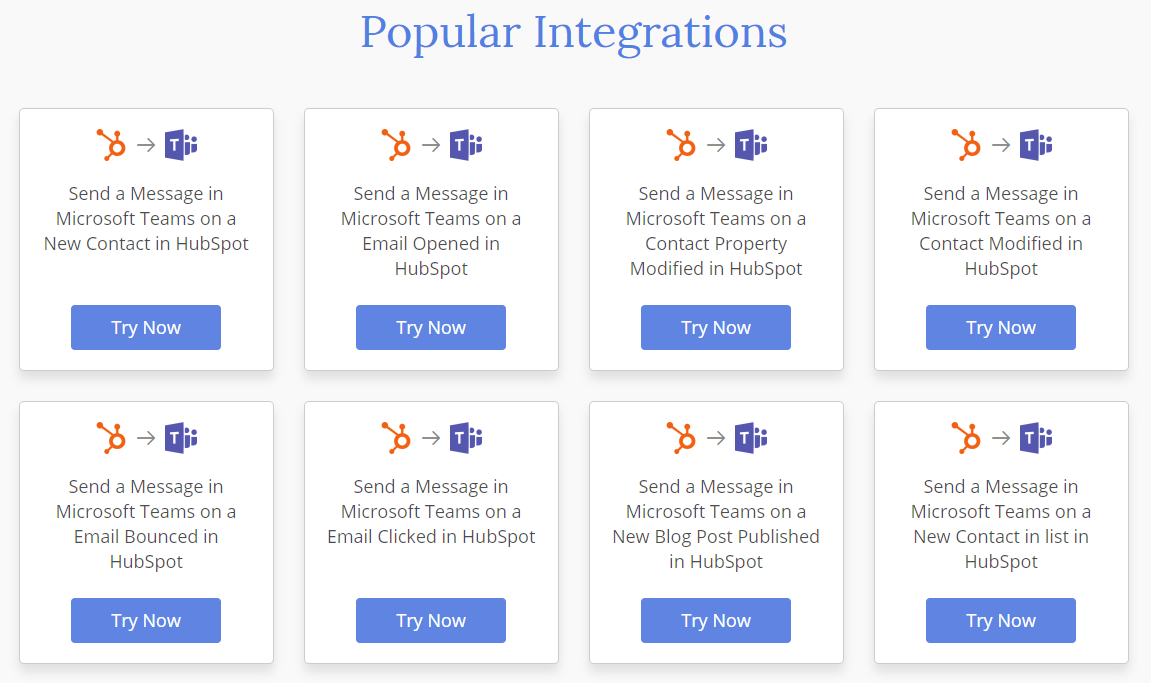Click Try Now for Email Clicked in HubSpot
Viewport: 1151px width, 683px height.
(430, 620)
